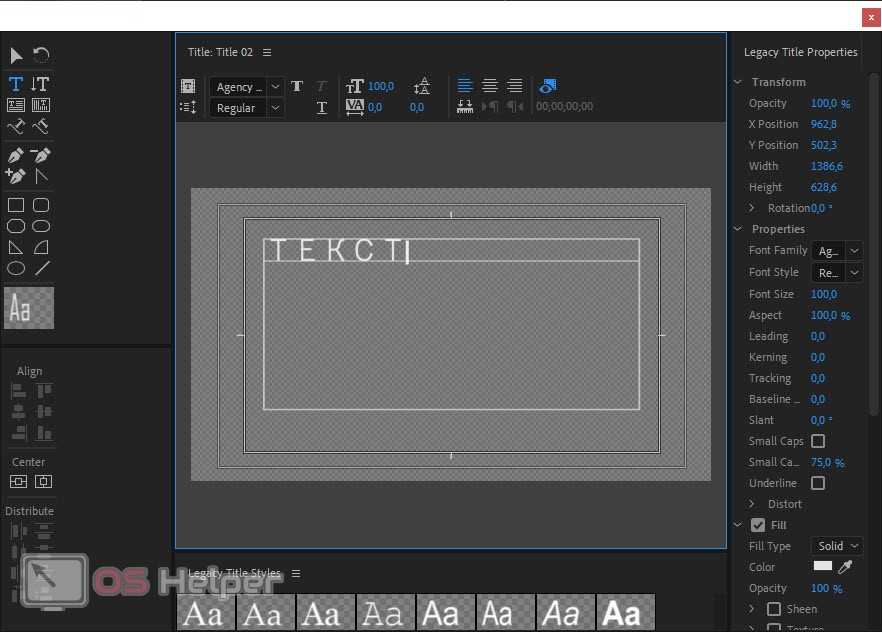This screenshot has height=632, width=882.
Task: Open the Legacy Title Styles panel menu
Action: [296, 573]
